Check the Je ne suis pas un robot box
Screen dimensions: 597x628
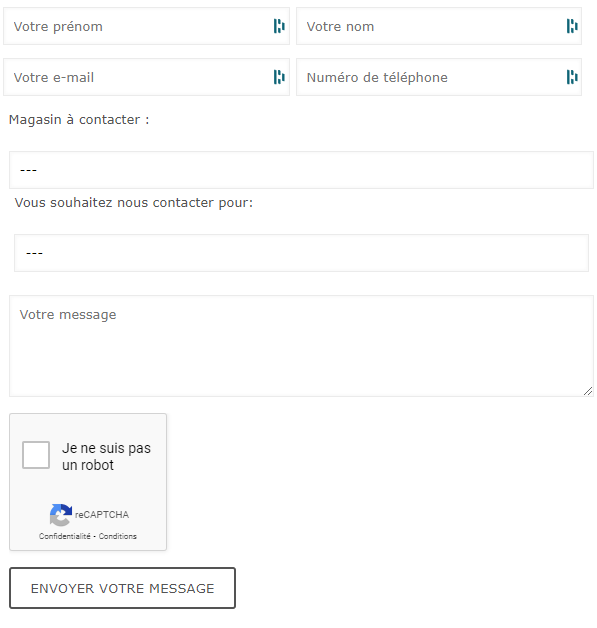pos(36,455)
